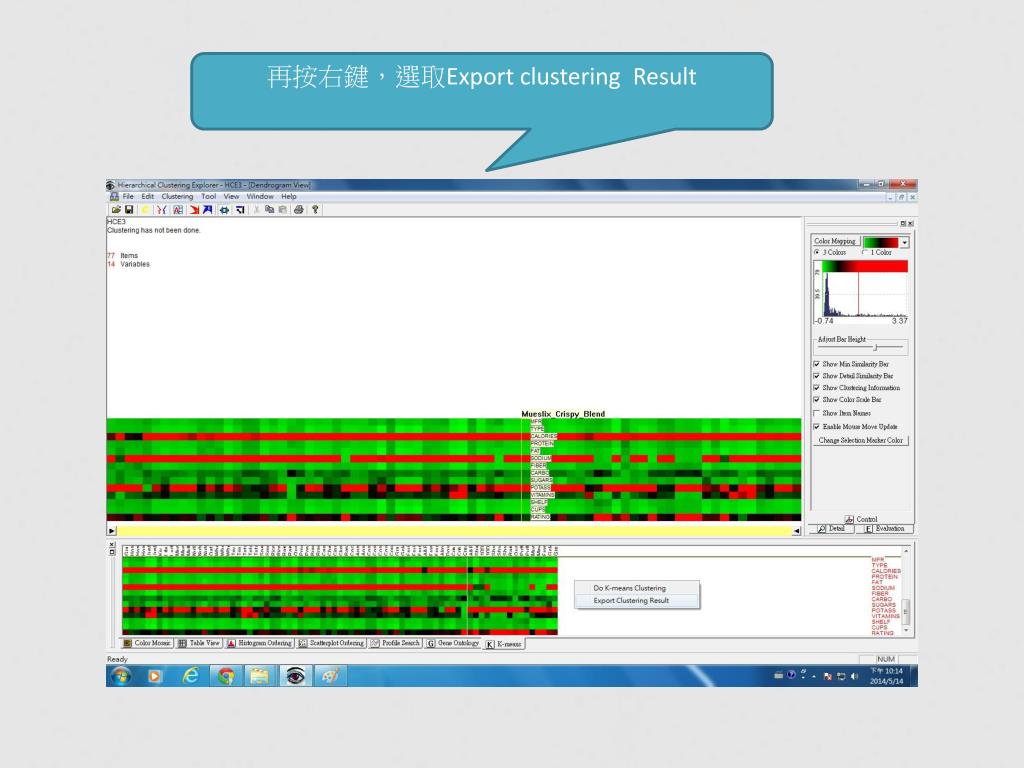Click the volume speaker tray icon

(x=855, y=676)
